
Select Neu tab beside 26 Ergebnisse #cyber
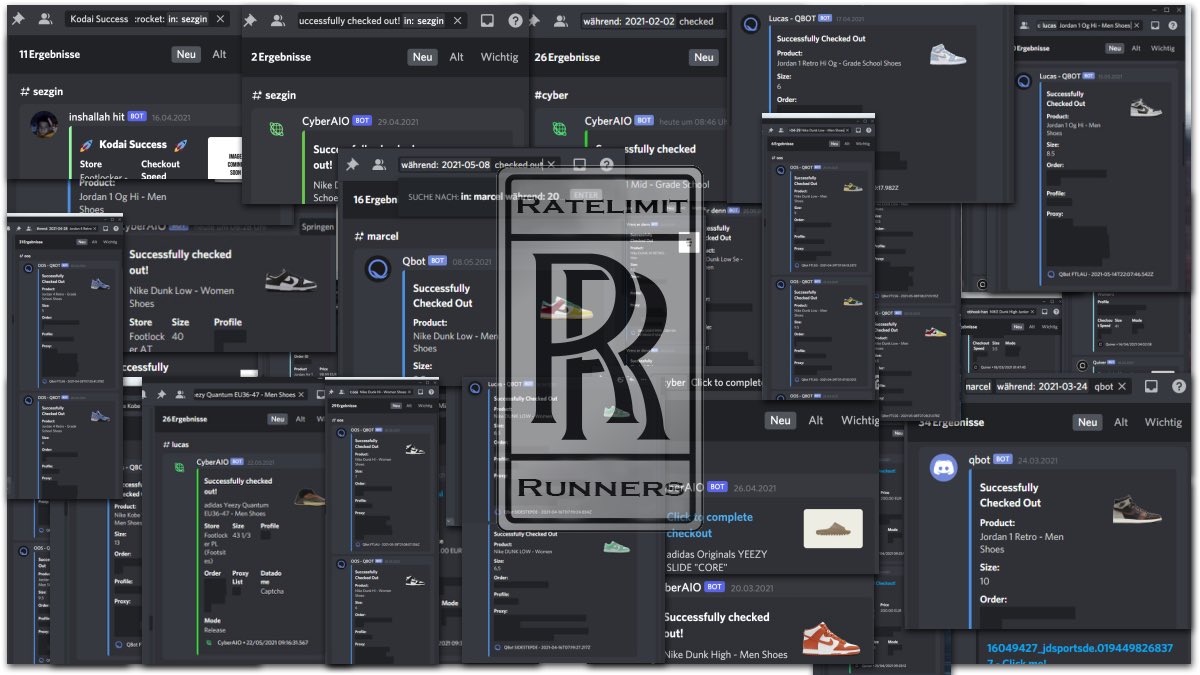[x=704, y=57]
